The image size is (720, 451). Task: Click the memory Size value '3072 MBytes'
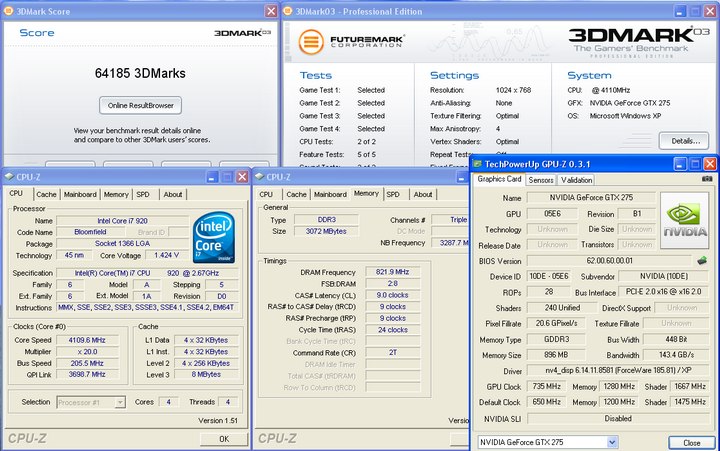326,231
